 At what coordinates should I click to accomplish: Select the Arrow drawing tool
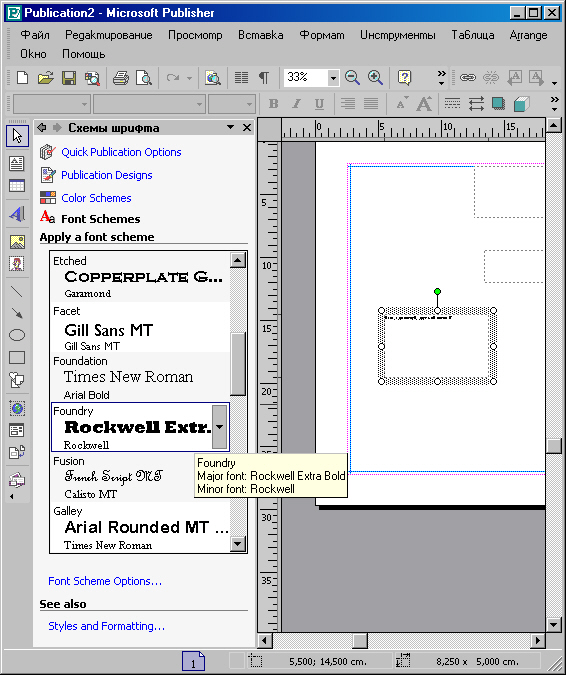coord(17,313)
